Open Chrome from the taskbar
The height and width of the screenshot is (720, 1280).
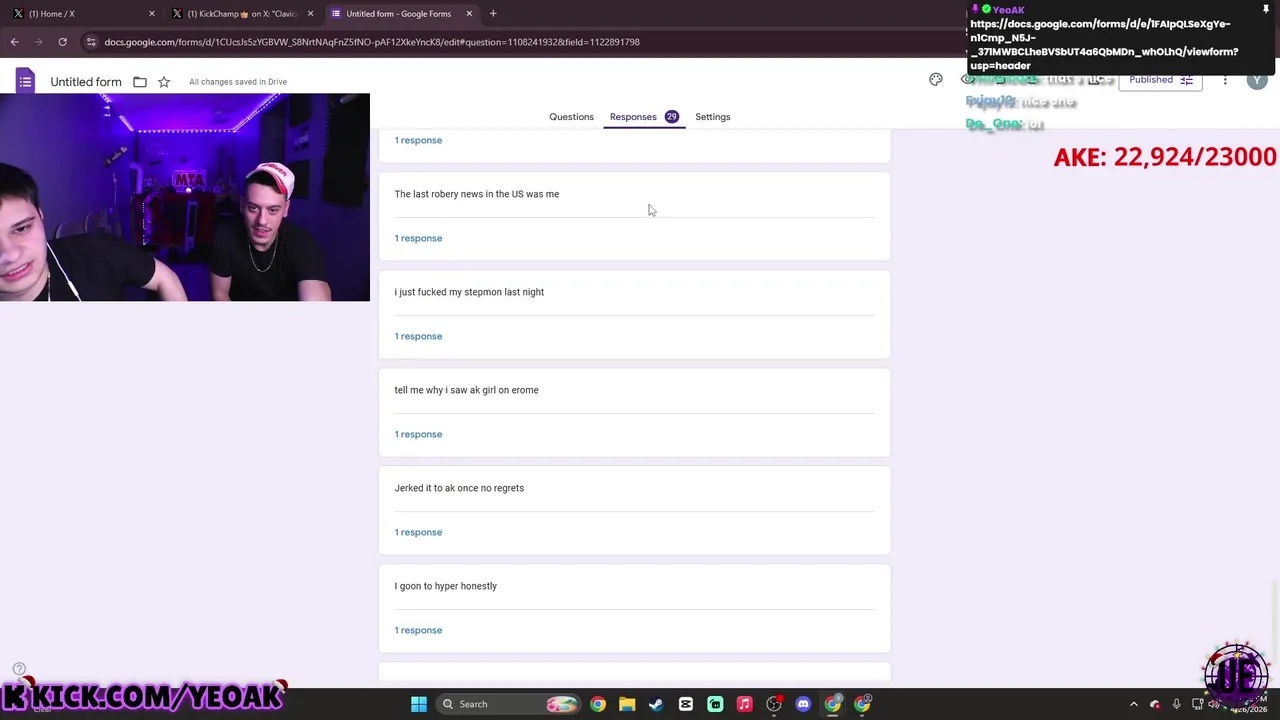coord(598,704)
